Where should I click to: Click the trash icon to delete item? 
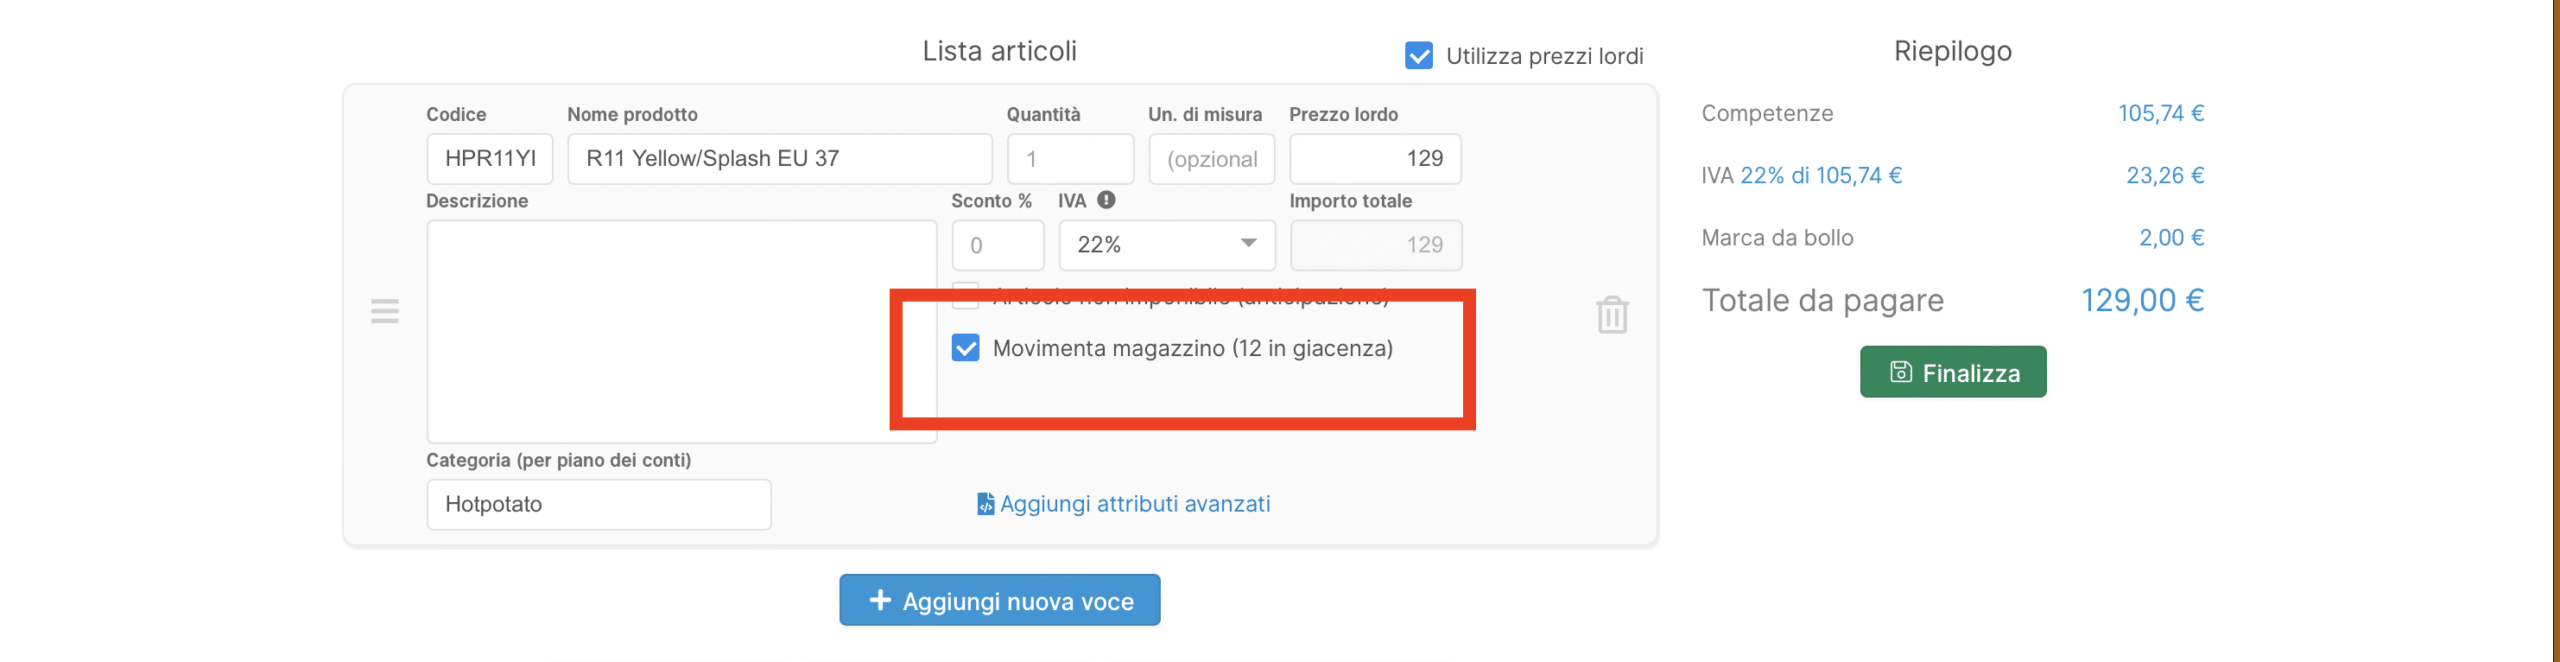pyautogui.click(x=1612, y=315)
